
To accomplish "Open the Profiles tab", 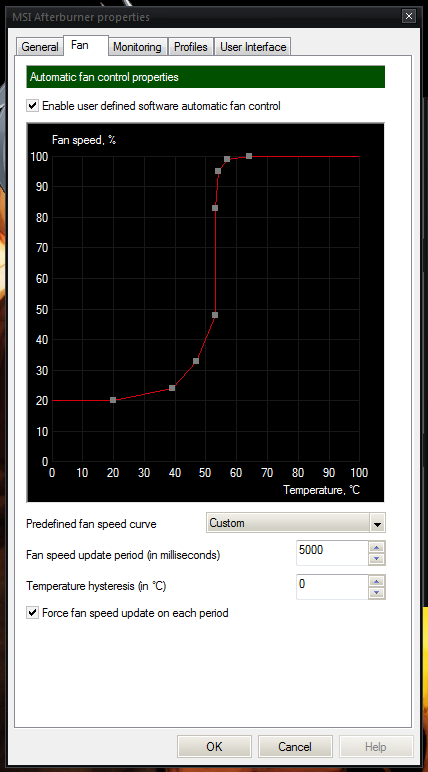I will pyautogui.click(x=191, y=47).
